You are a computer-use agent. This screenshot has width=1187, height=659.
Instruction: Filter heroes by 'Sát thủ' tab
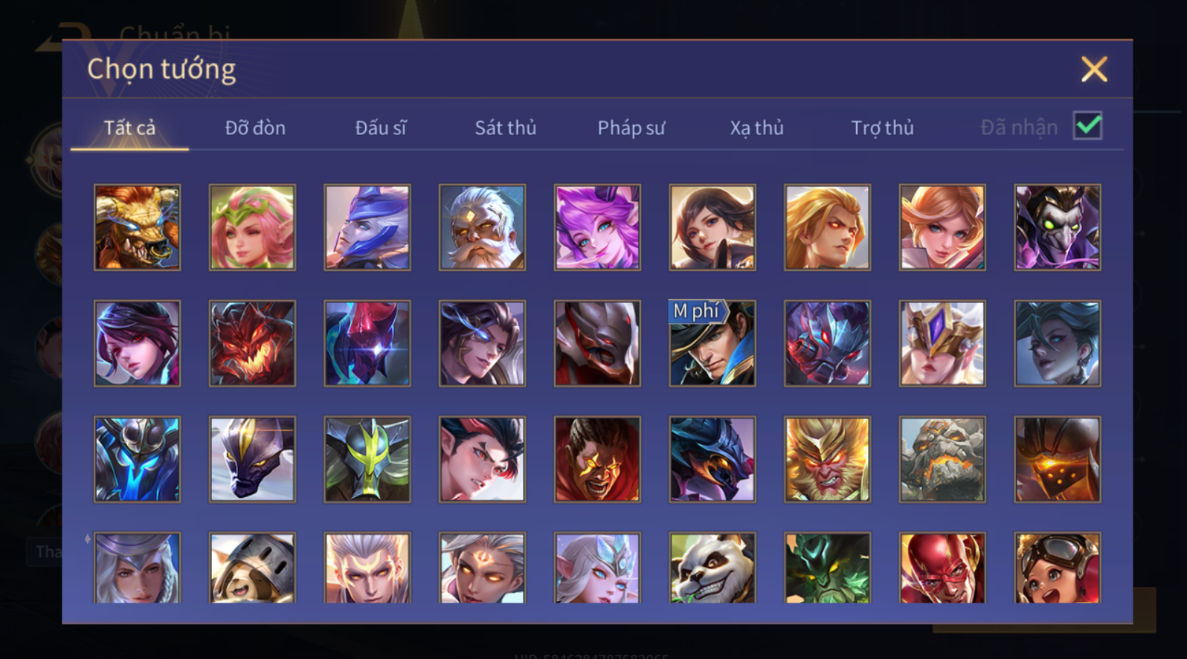coord(506,128)
